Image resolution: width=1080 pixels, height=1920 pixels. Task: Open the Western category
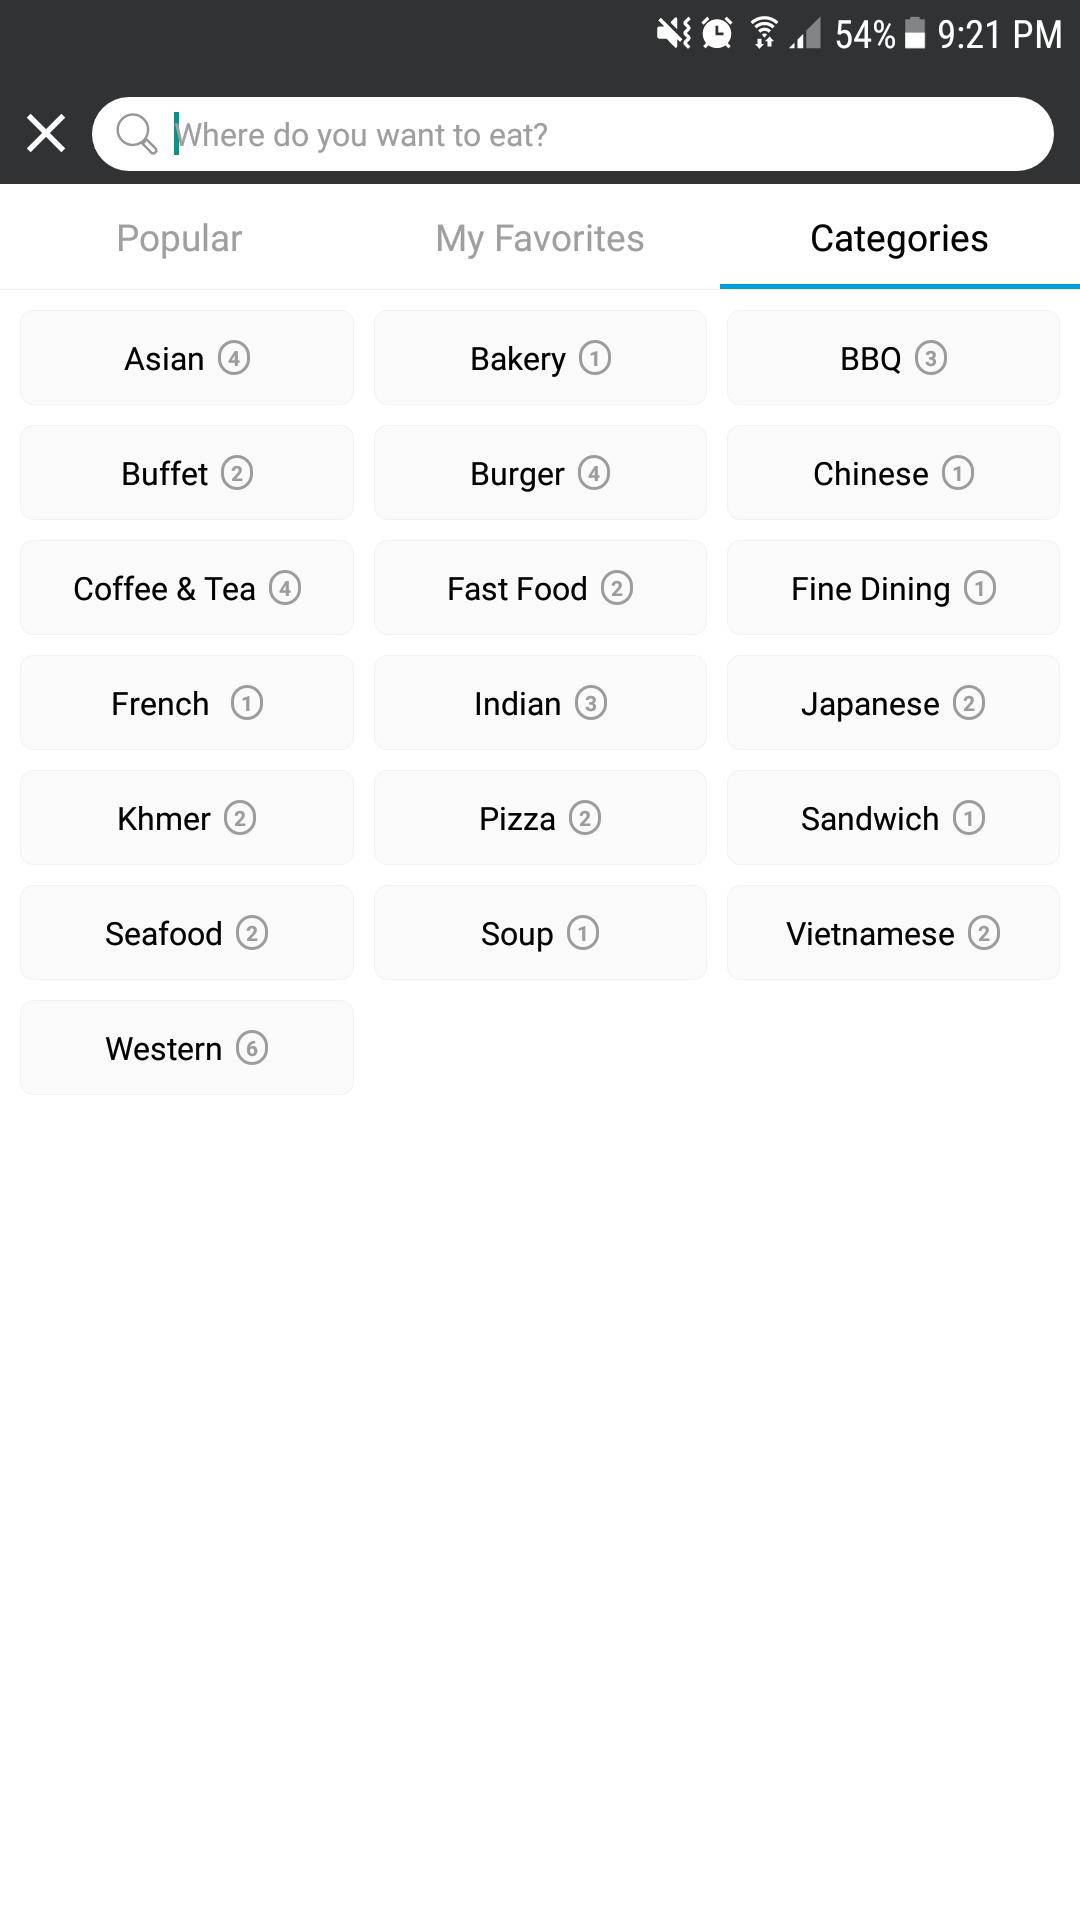coord(187,1048)
